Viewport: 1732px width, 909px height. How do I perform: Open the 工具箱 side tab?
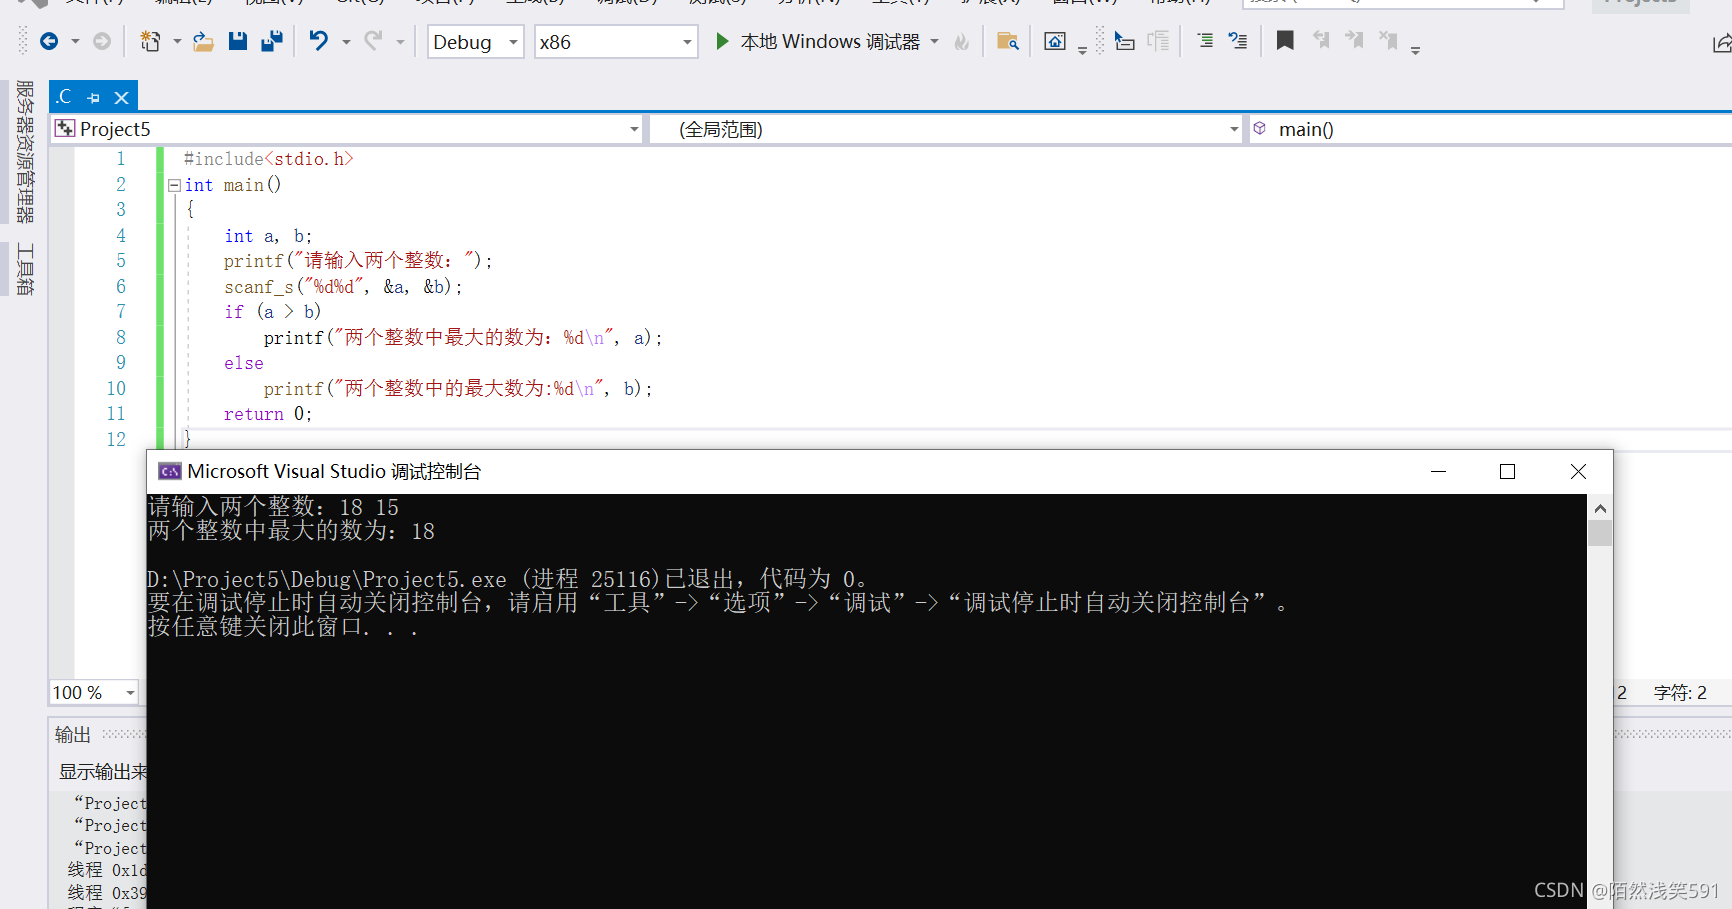point(25,269)
